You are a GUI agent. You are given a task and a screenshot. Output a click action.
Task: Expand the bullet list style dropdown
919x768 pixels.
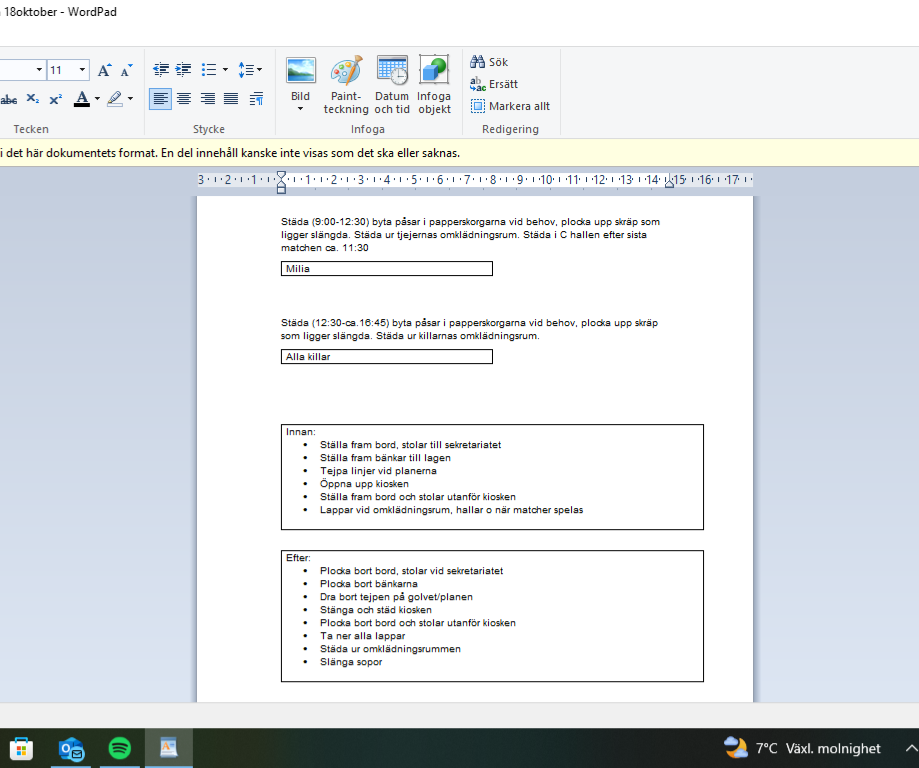click(x=225, y=70)
